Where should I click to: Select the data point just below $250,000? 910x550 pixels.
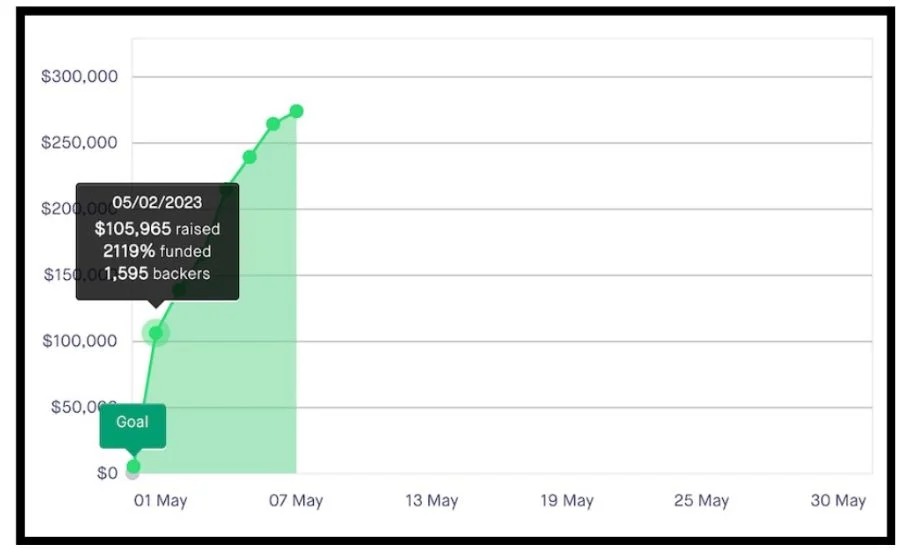[x=250, y=157]
